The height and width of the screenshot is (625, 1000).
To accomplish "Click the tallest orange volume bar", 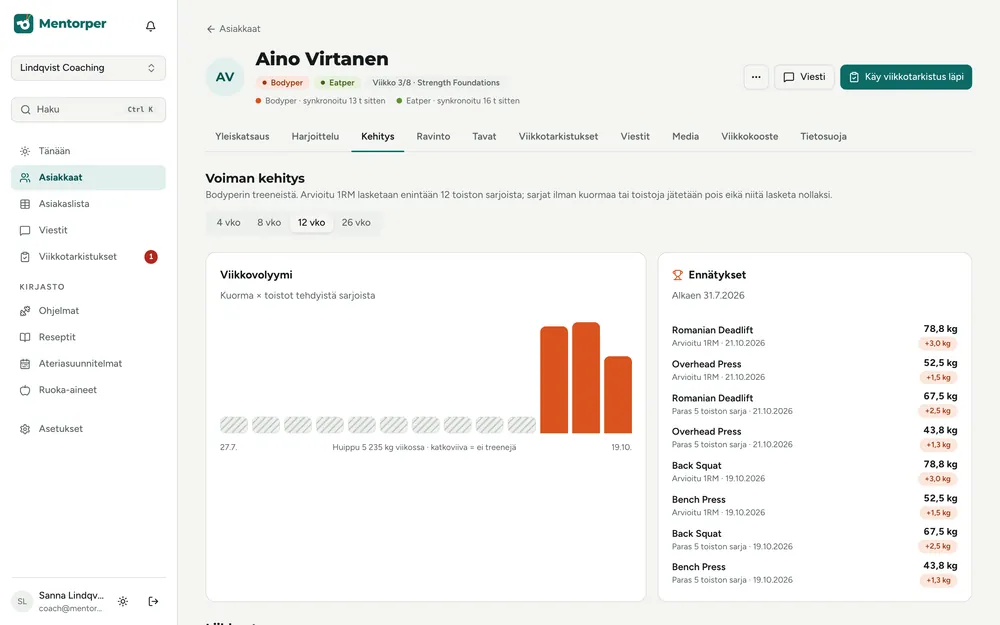I will [585, 378].
